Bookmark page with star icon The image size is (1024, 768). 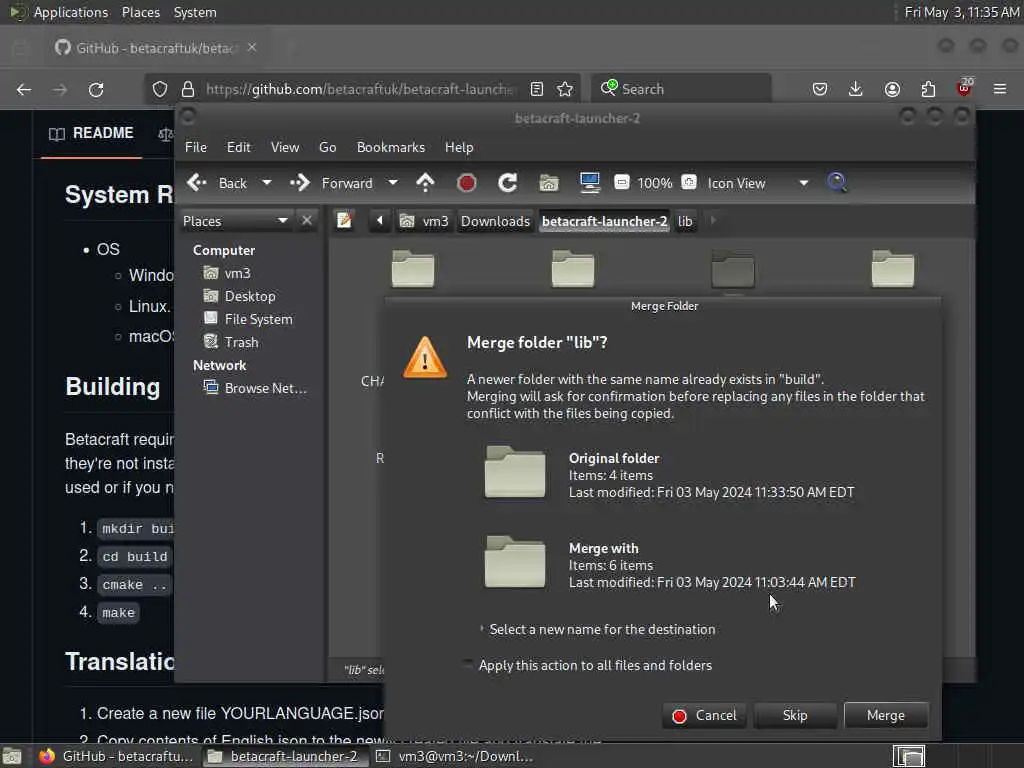click(x=565, y=89)
